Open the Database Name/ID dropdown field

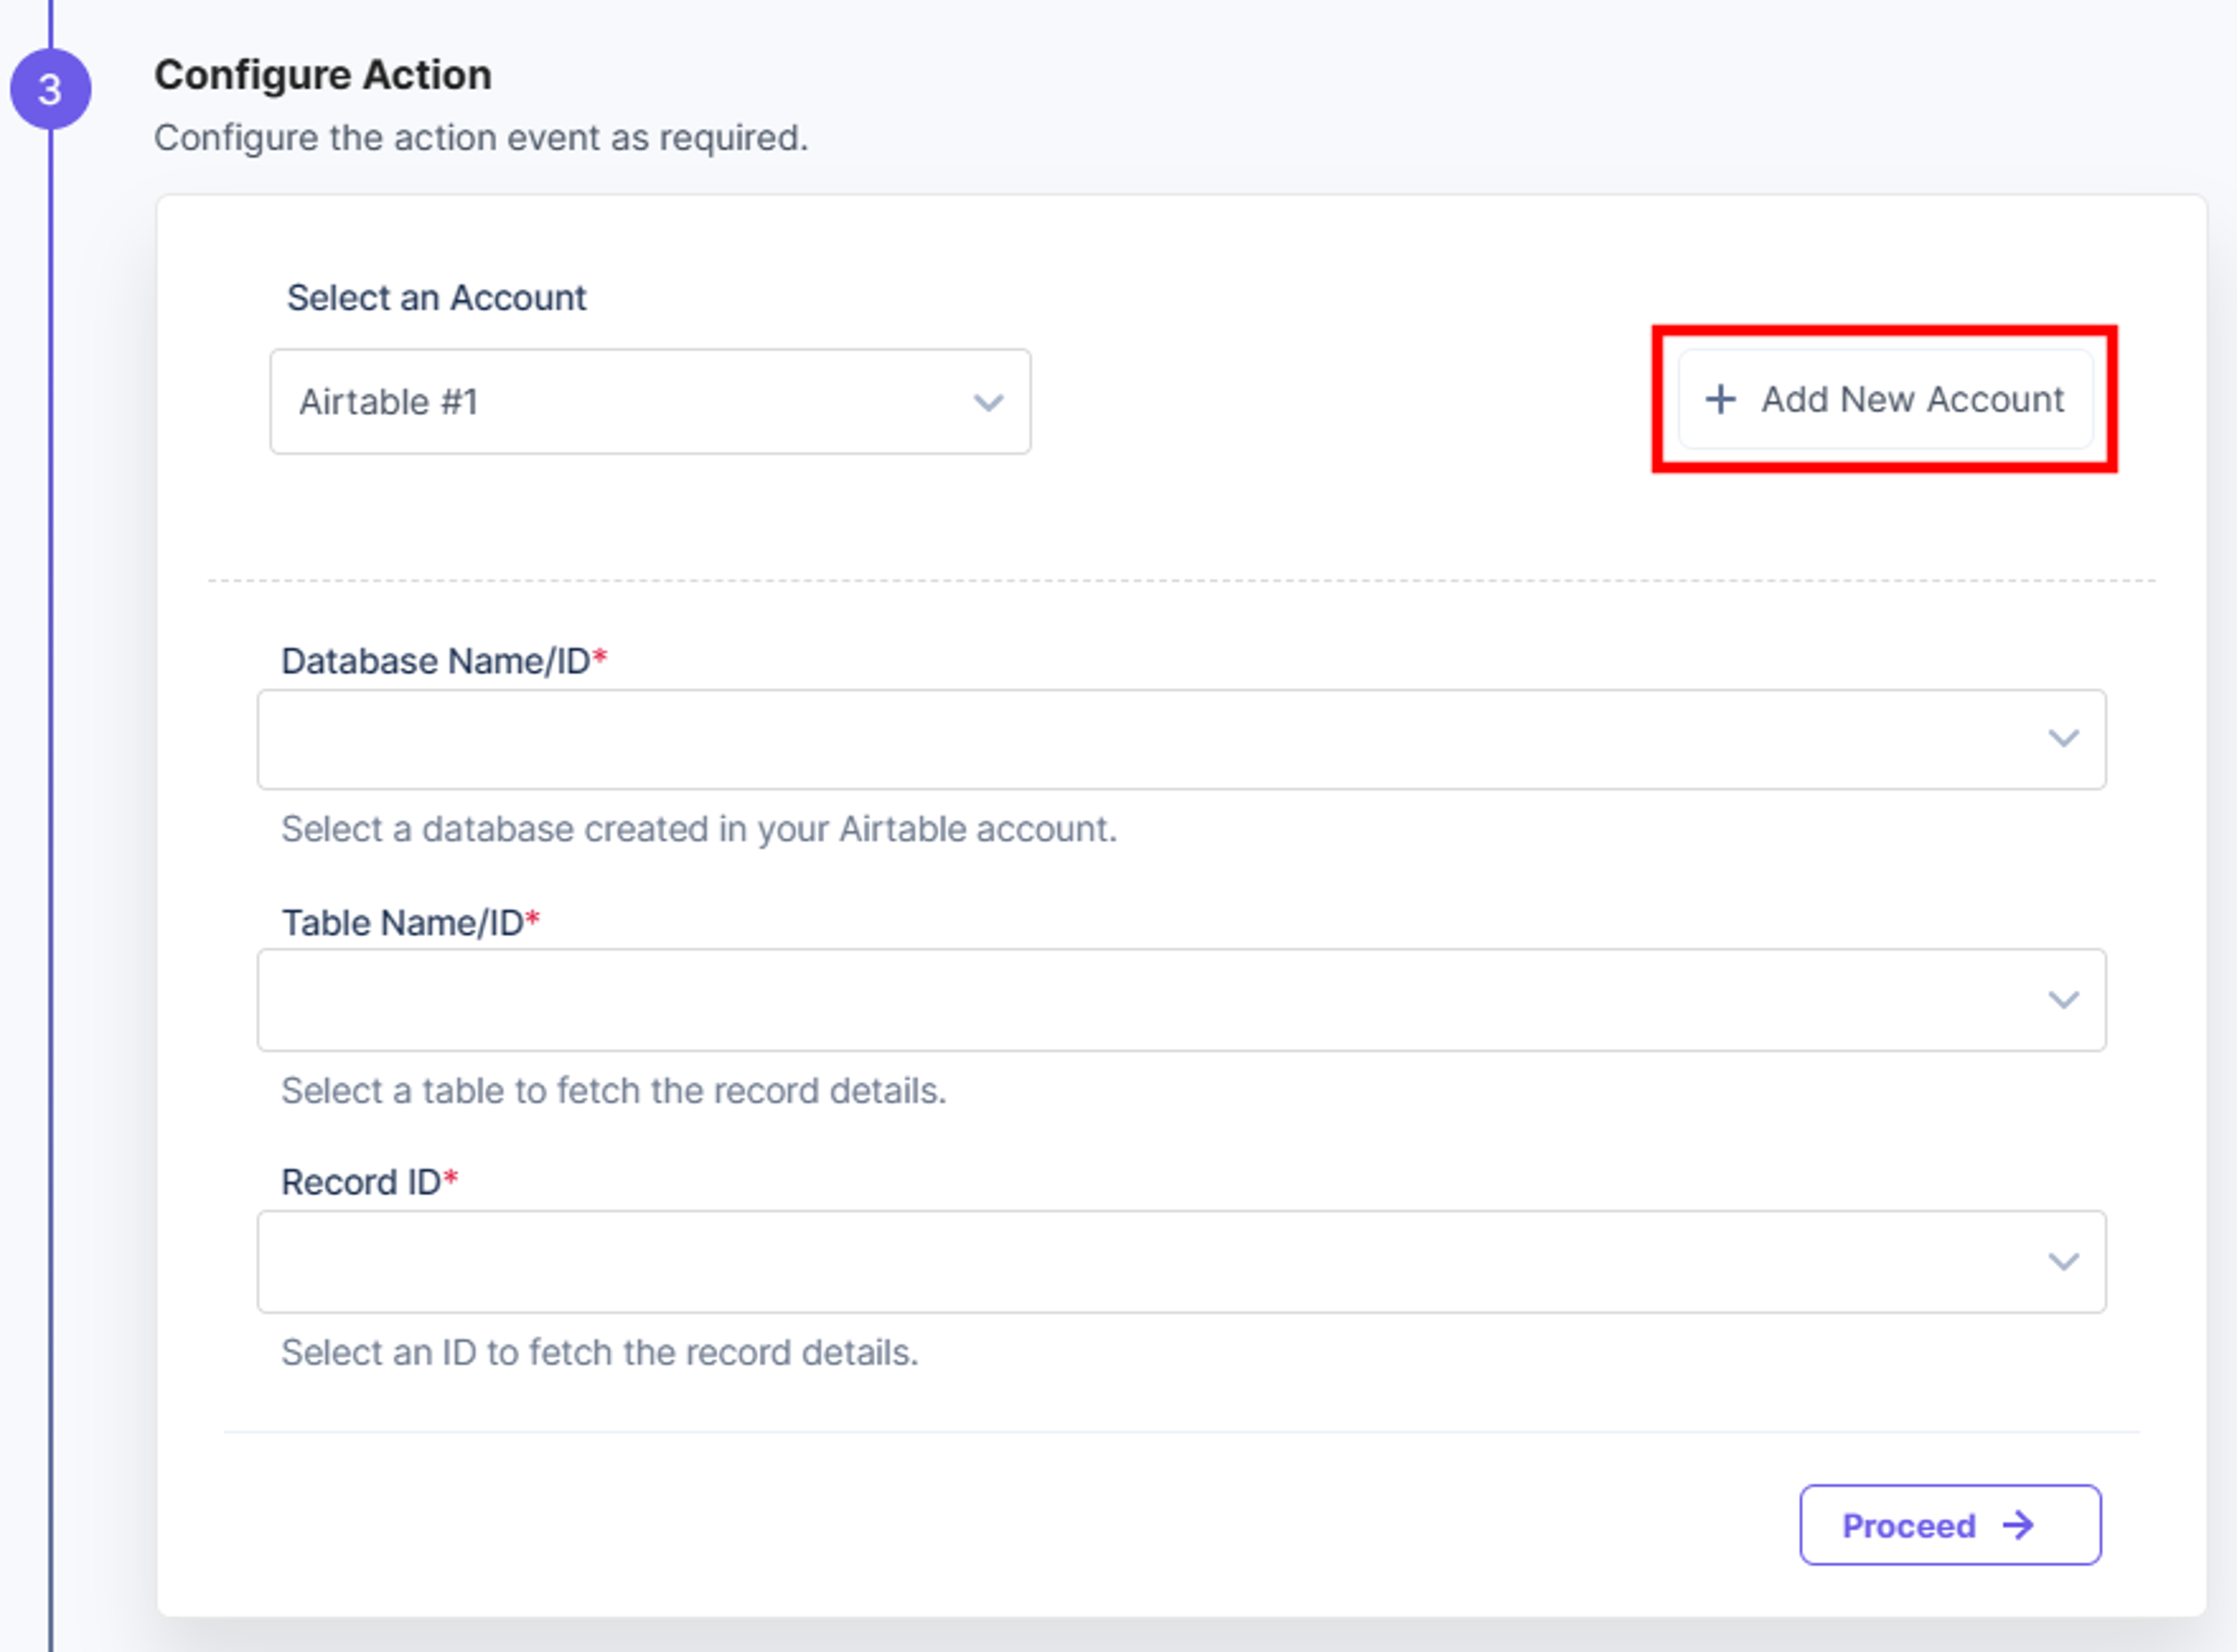pyautogui.click(x=1181, y=739)
